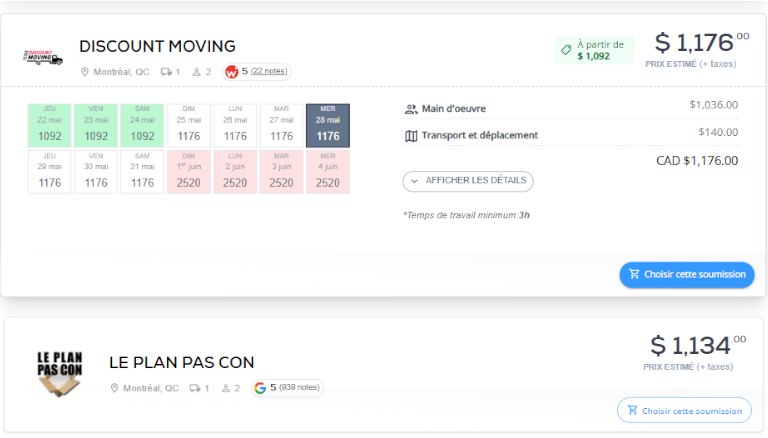Select Tuesday 3 juin at 2520

pos(281,172)
